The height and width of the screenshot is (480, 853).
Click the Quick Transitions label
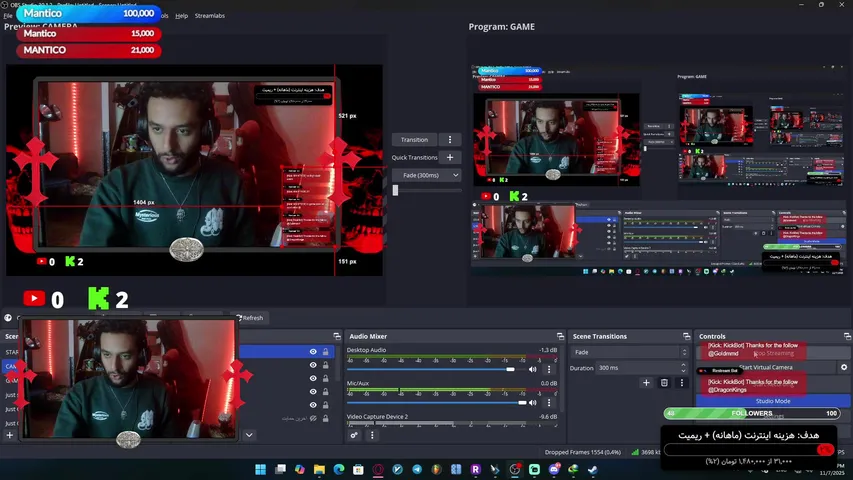(x=415, y=157)
